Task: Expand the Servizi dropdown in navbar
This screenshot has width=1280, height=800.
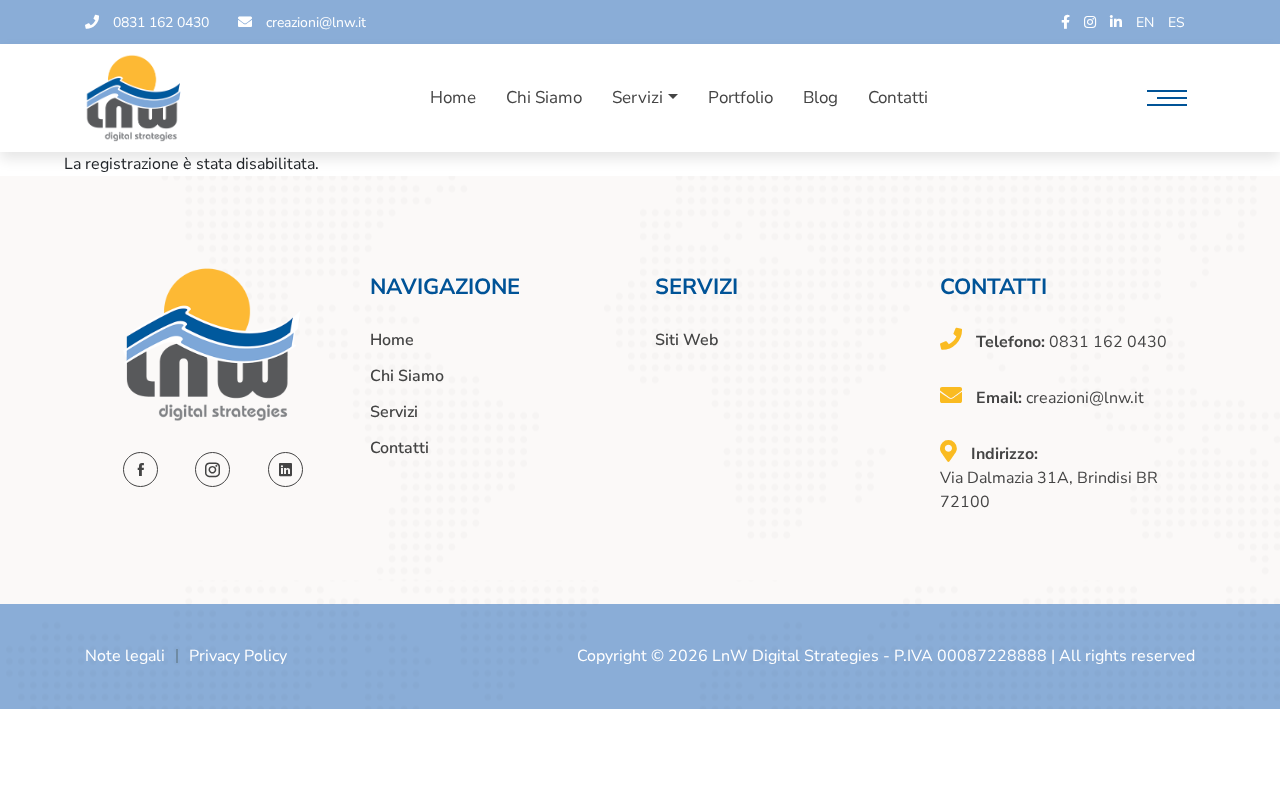Action: [645, 97]
